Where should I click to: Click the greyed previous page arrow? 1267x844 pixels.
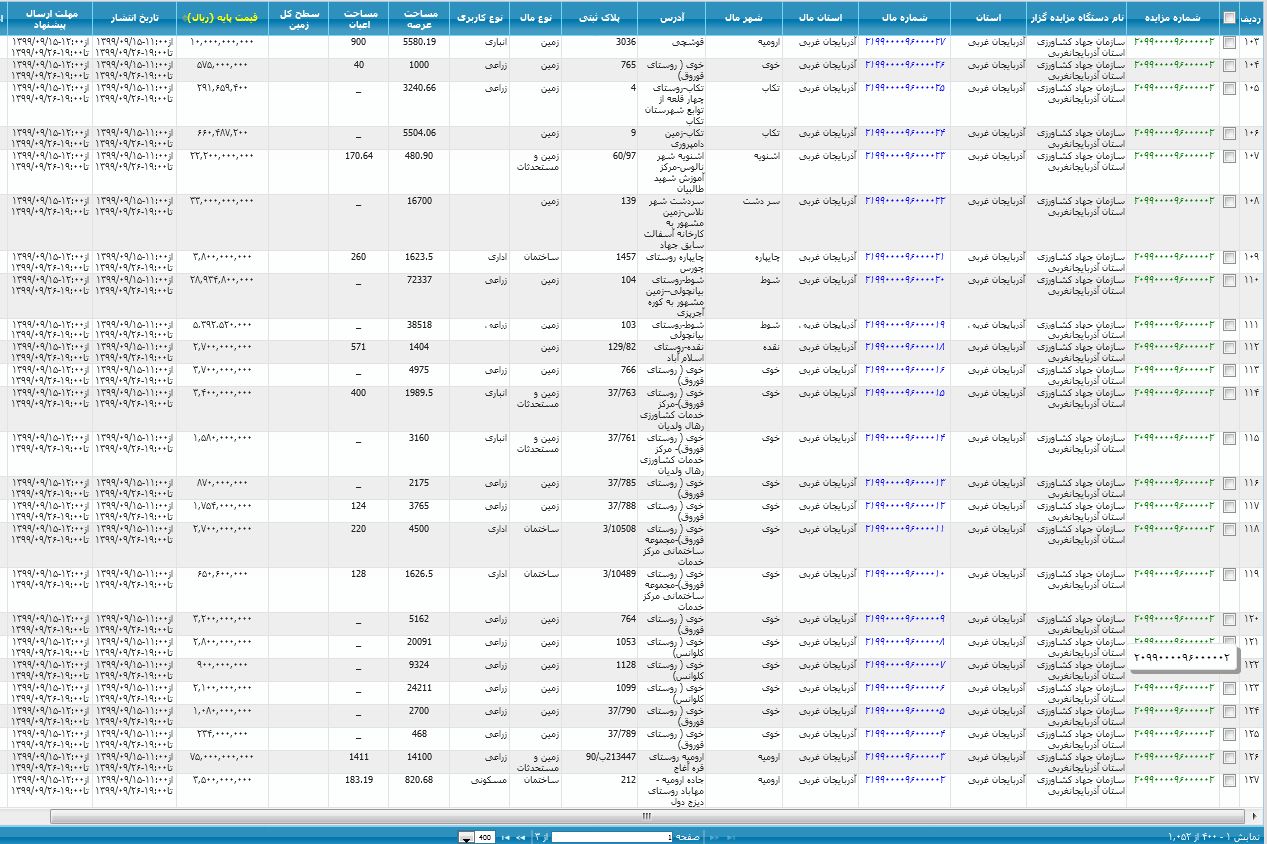point(714,837)
